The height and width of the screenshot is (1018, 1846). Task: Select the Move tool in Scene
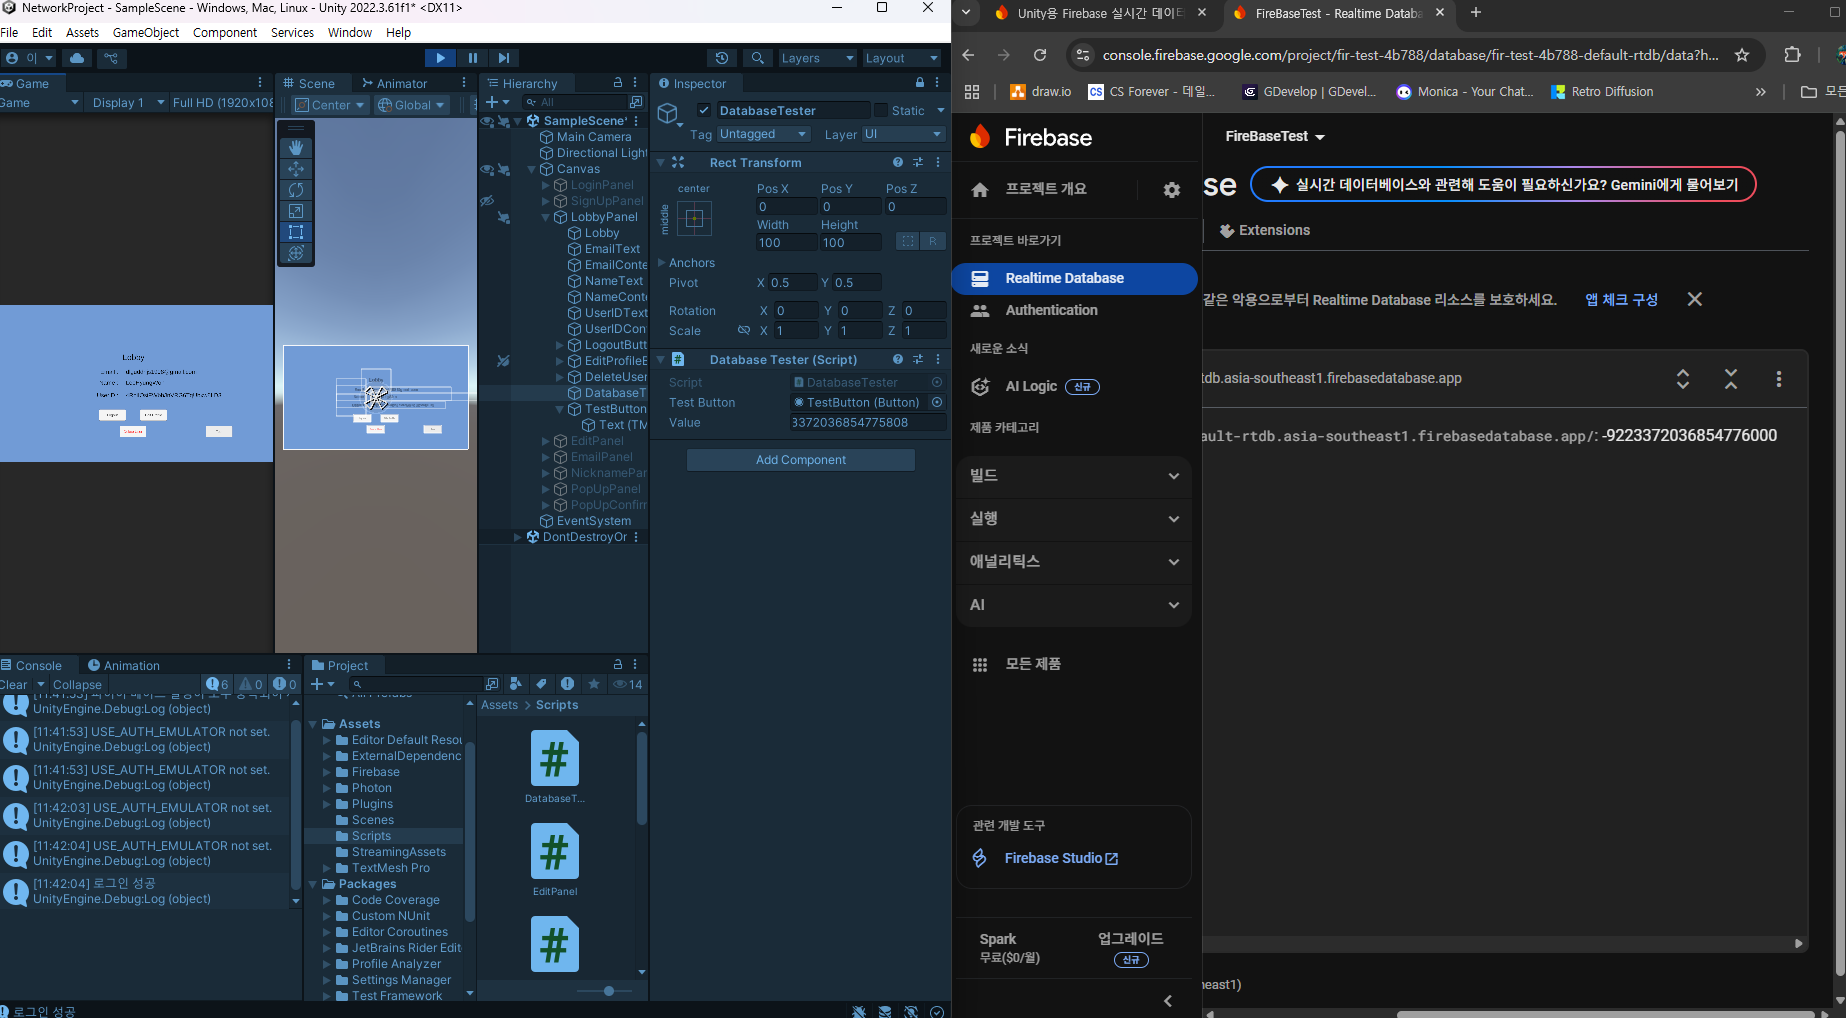[296, 169]
